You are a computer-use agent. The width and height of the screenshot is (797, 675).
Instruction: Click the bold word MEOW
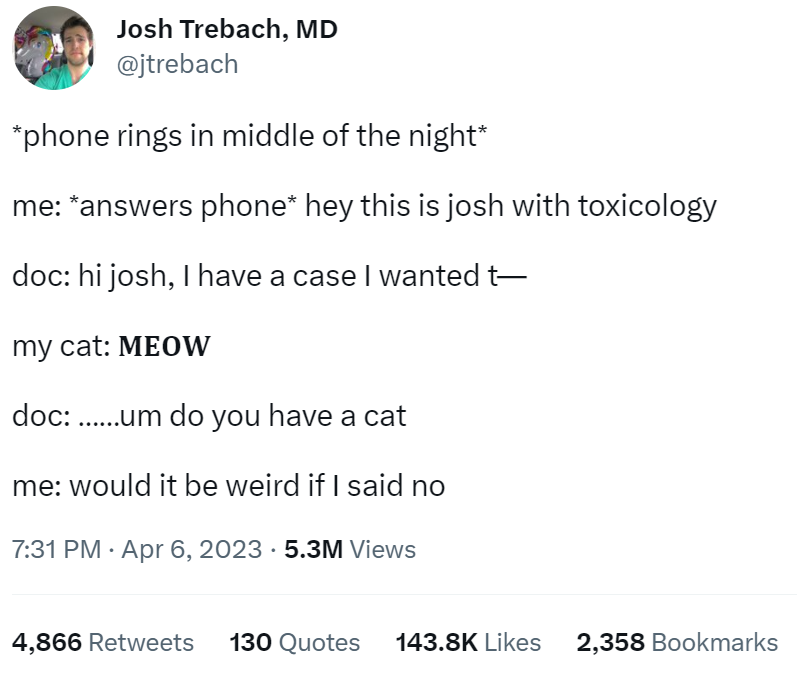point(164,346)
